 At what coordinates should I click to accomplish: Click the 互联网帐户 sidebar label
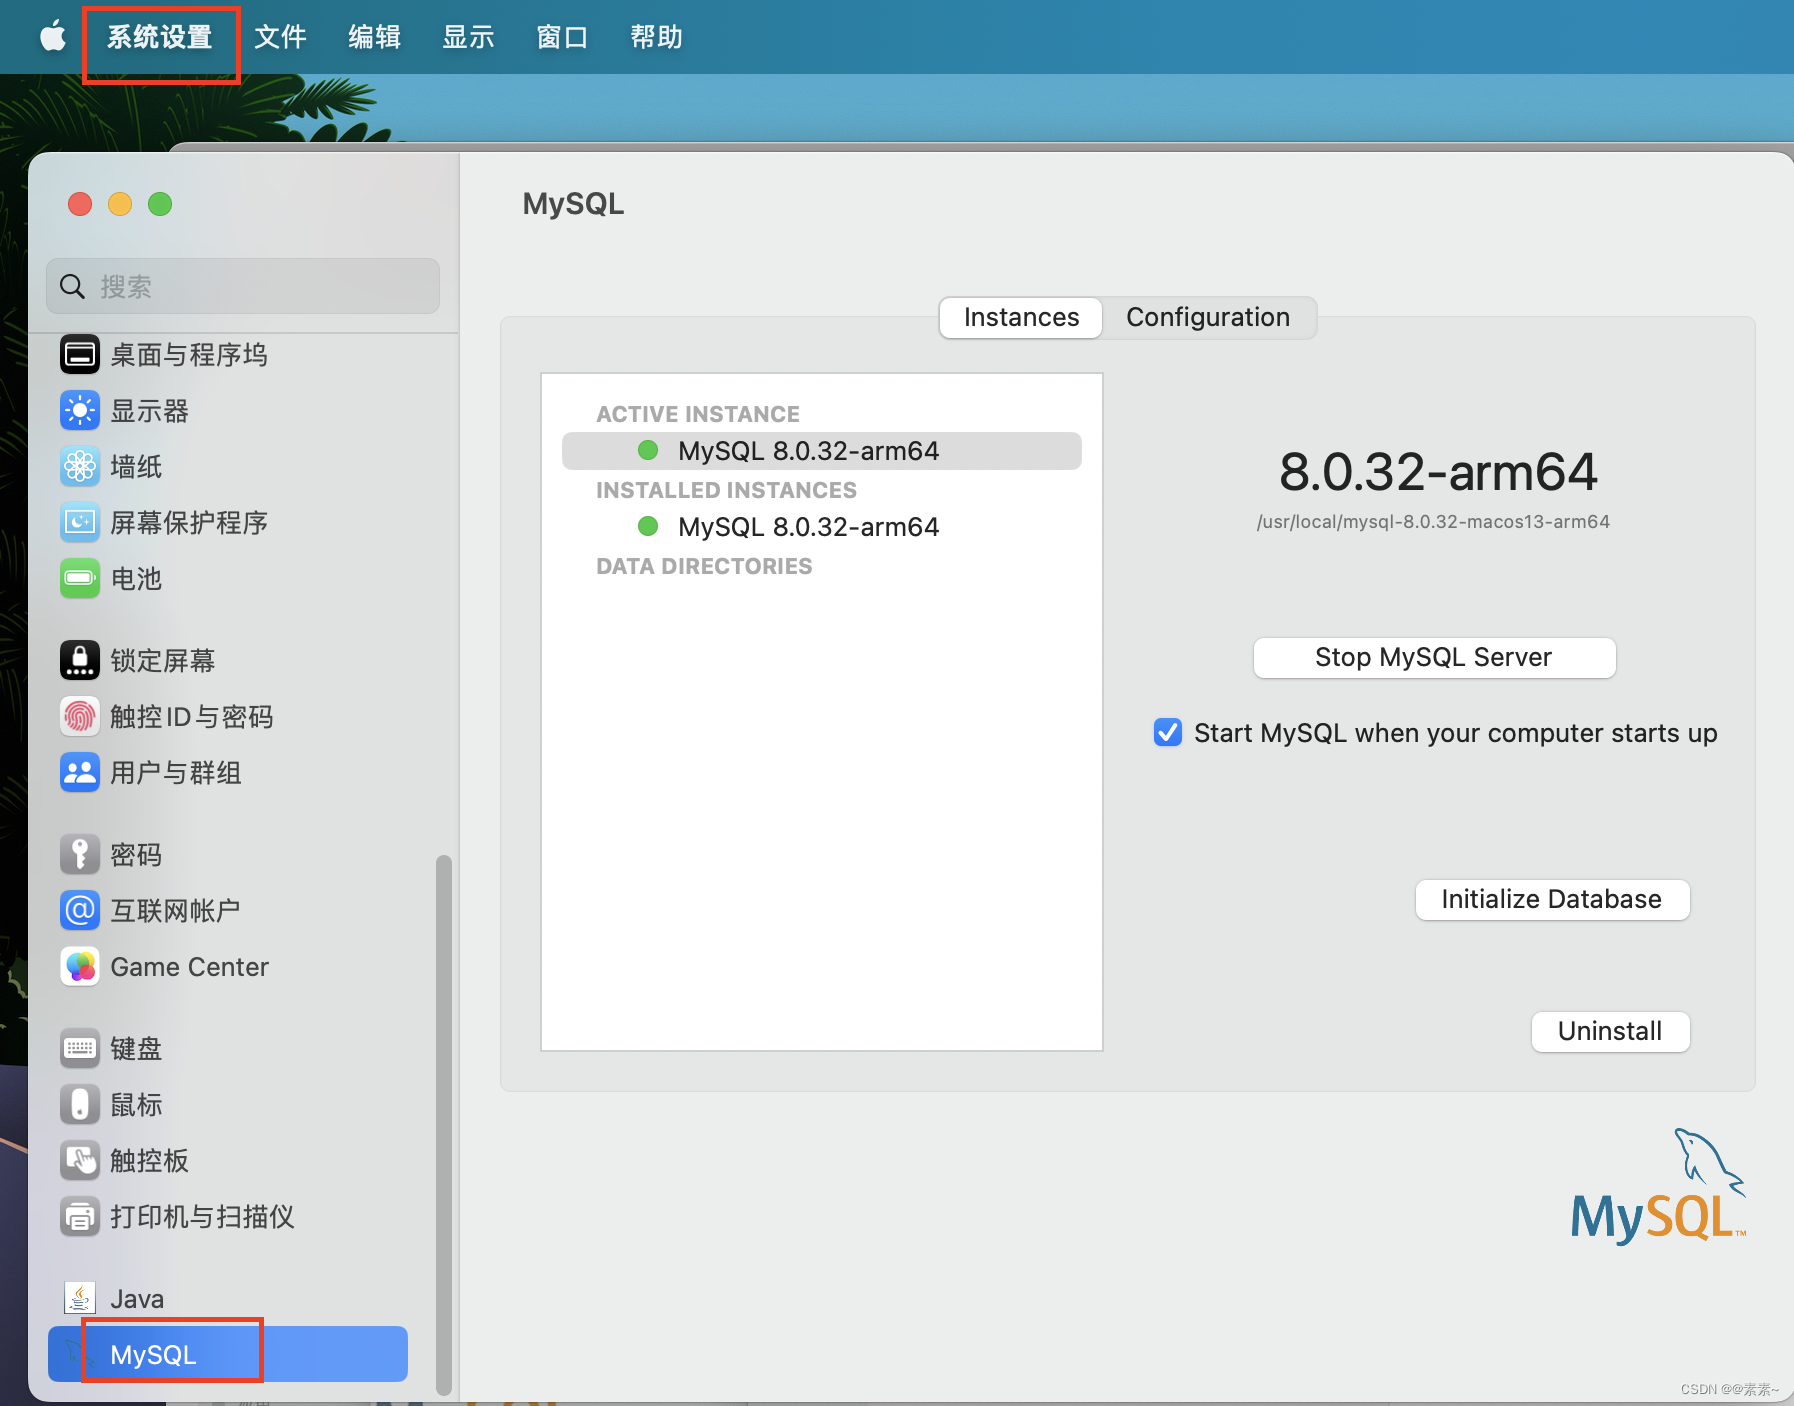(x=176, y=910)
